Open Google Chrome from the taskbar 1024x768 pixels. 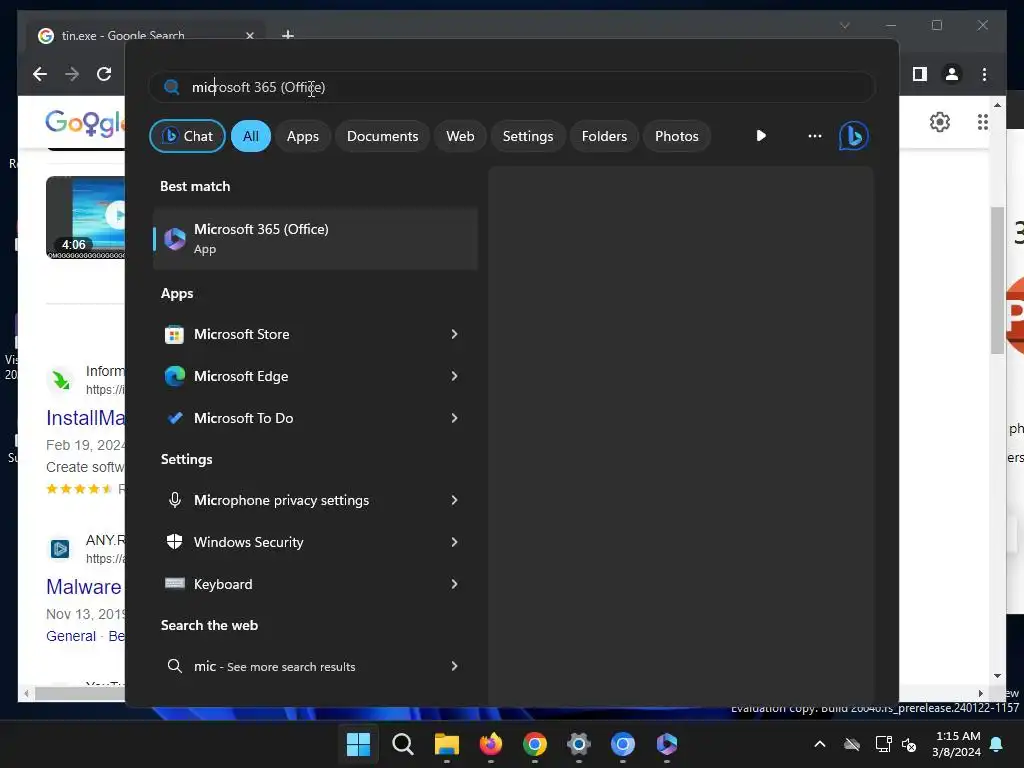pyautogui.click(x=534, y=744)
